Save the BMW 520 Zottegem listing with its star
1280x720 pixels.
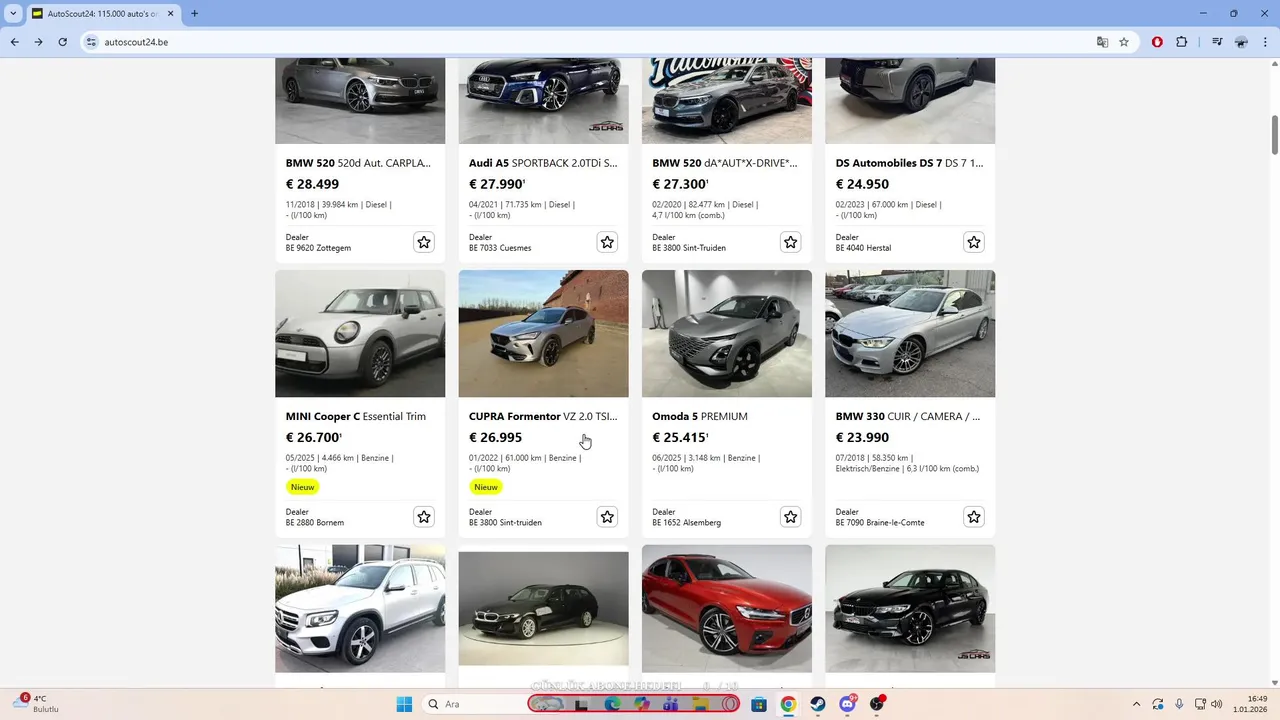424,242
